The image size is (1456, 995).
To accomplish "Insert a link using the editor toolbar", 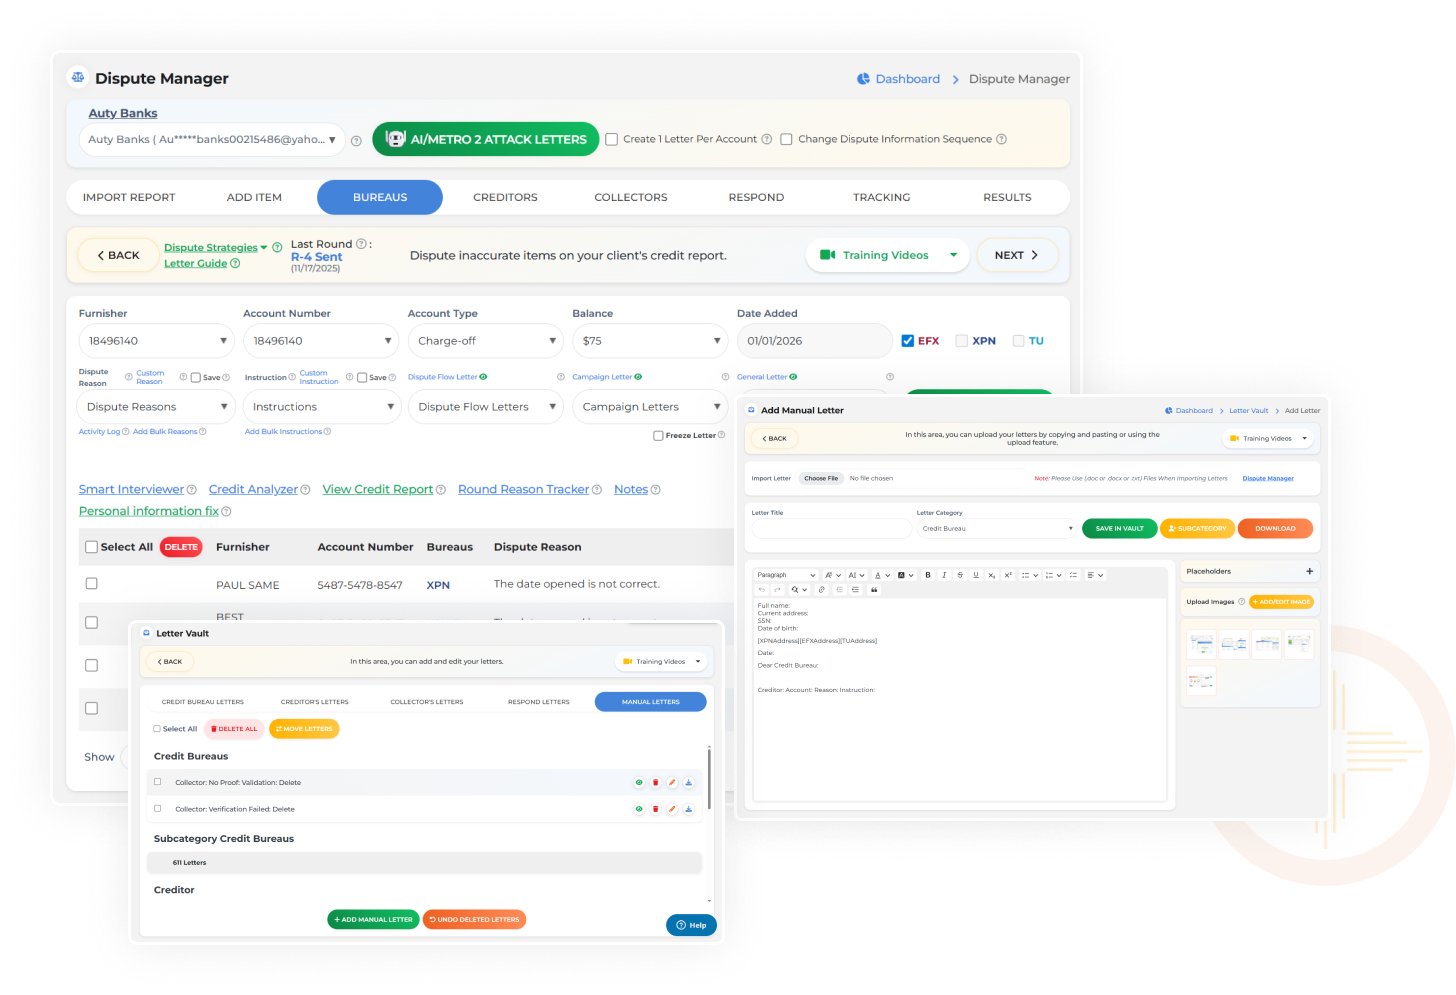I will click(822, 590).
